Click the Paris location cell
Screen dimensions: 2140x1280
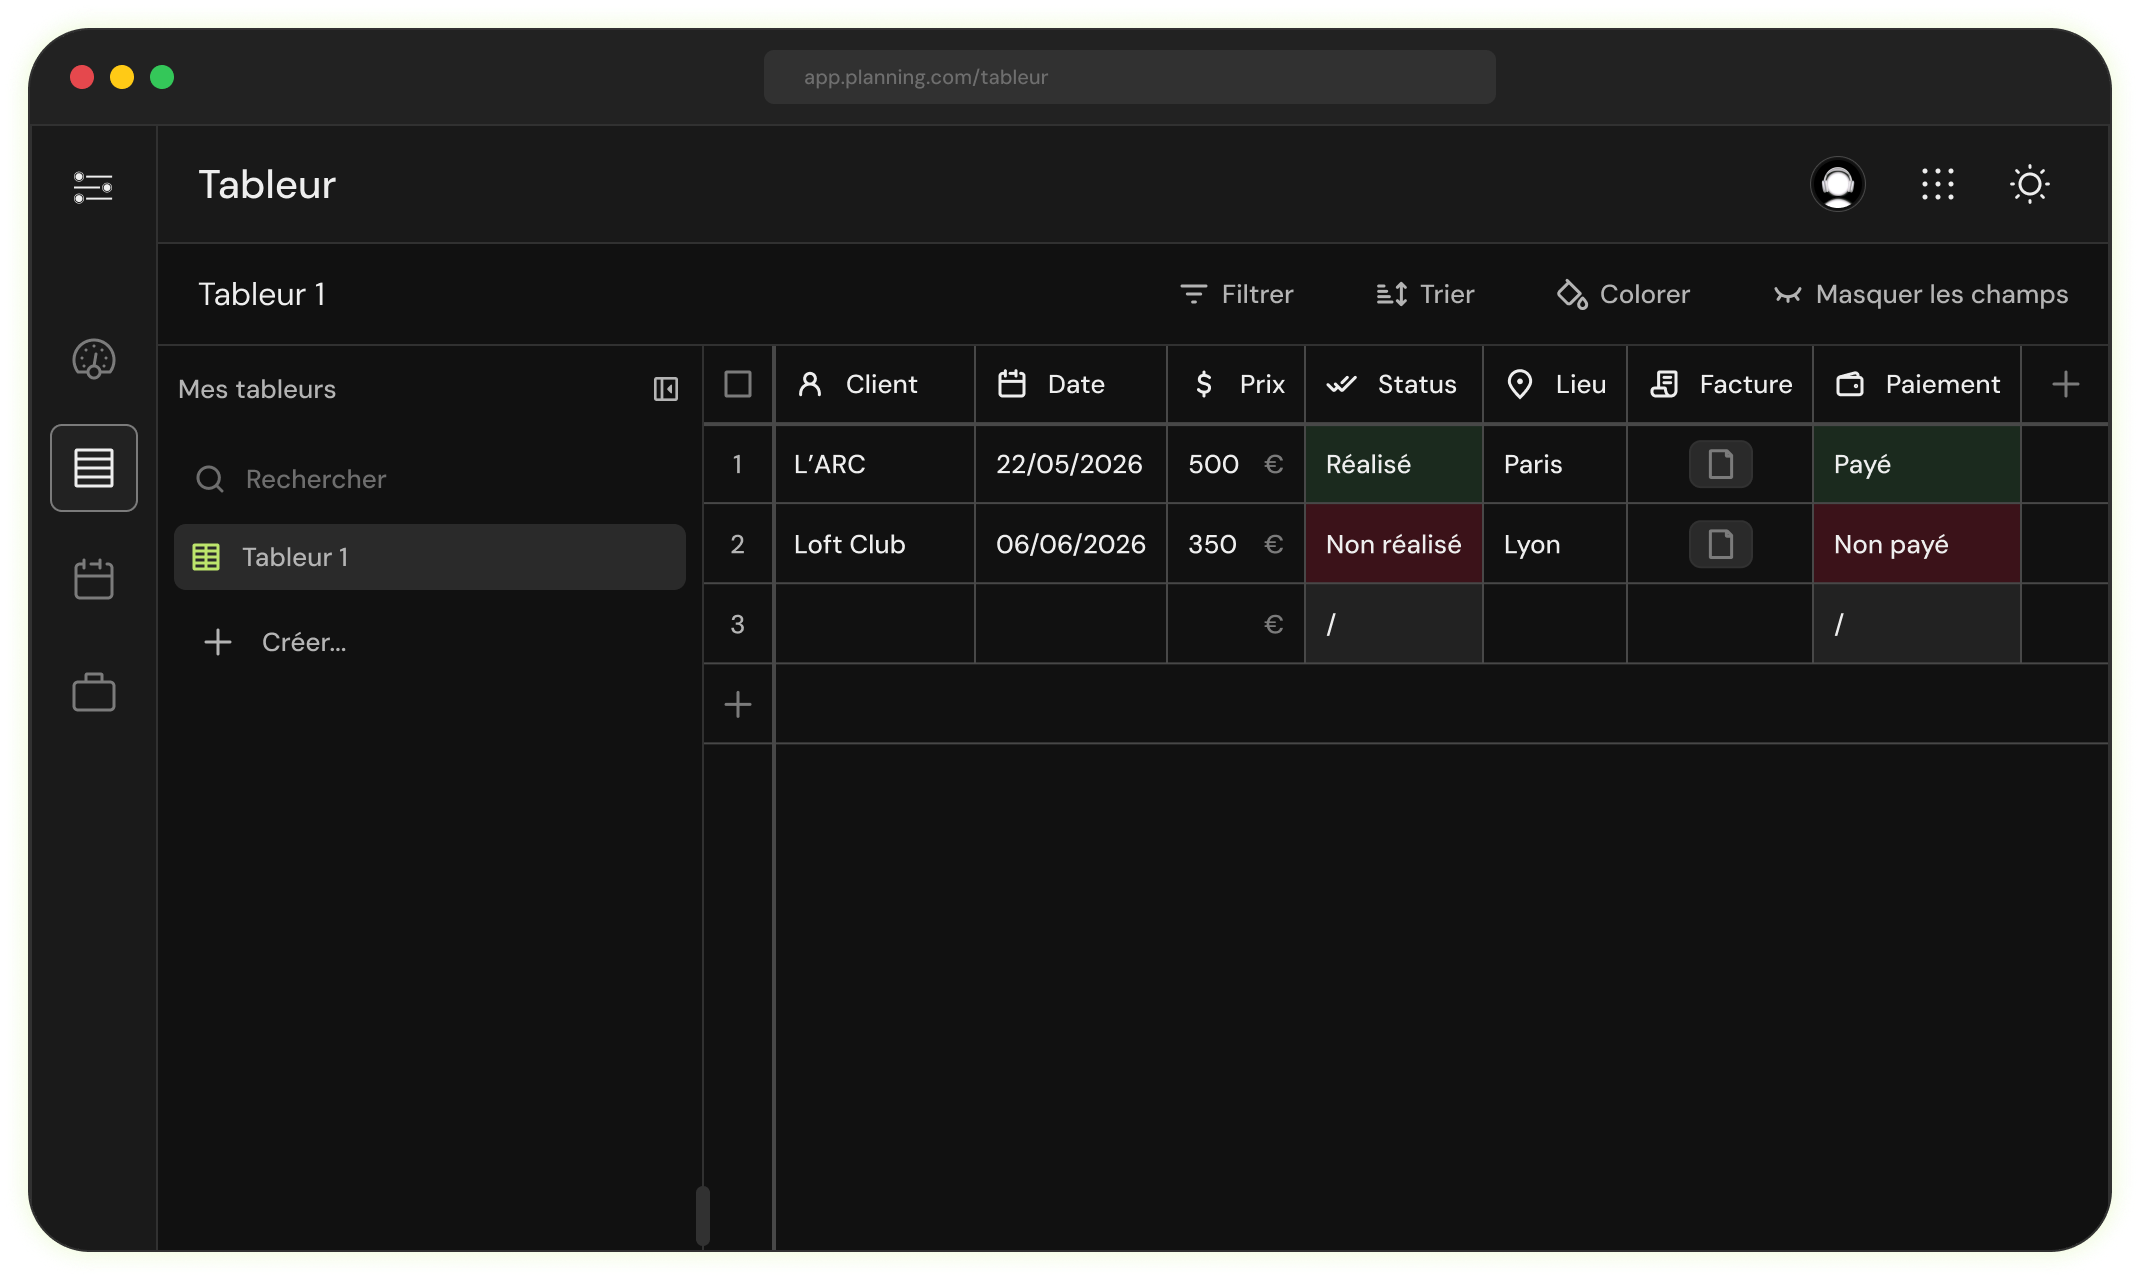tap(1555, 464)
